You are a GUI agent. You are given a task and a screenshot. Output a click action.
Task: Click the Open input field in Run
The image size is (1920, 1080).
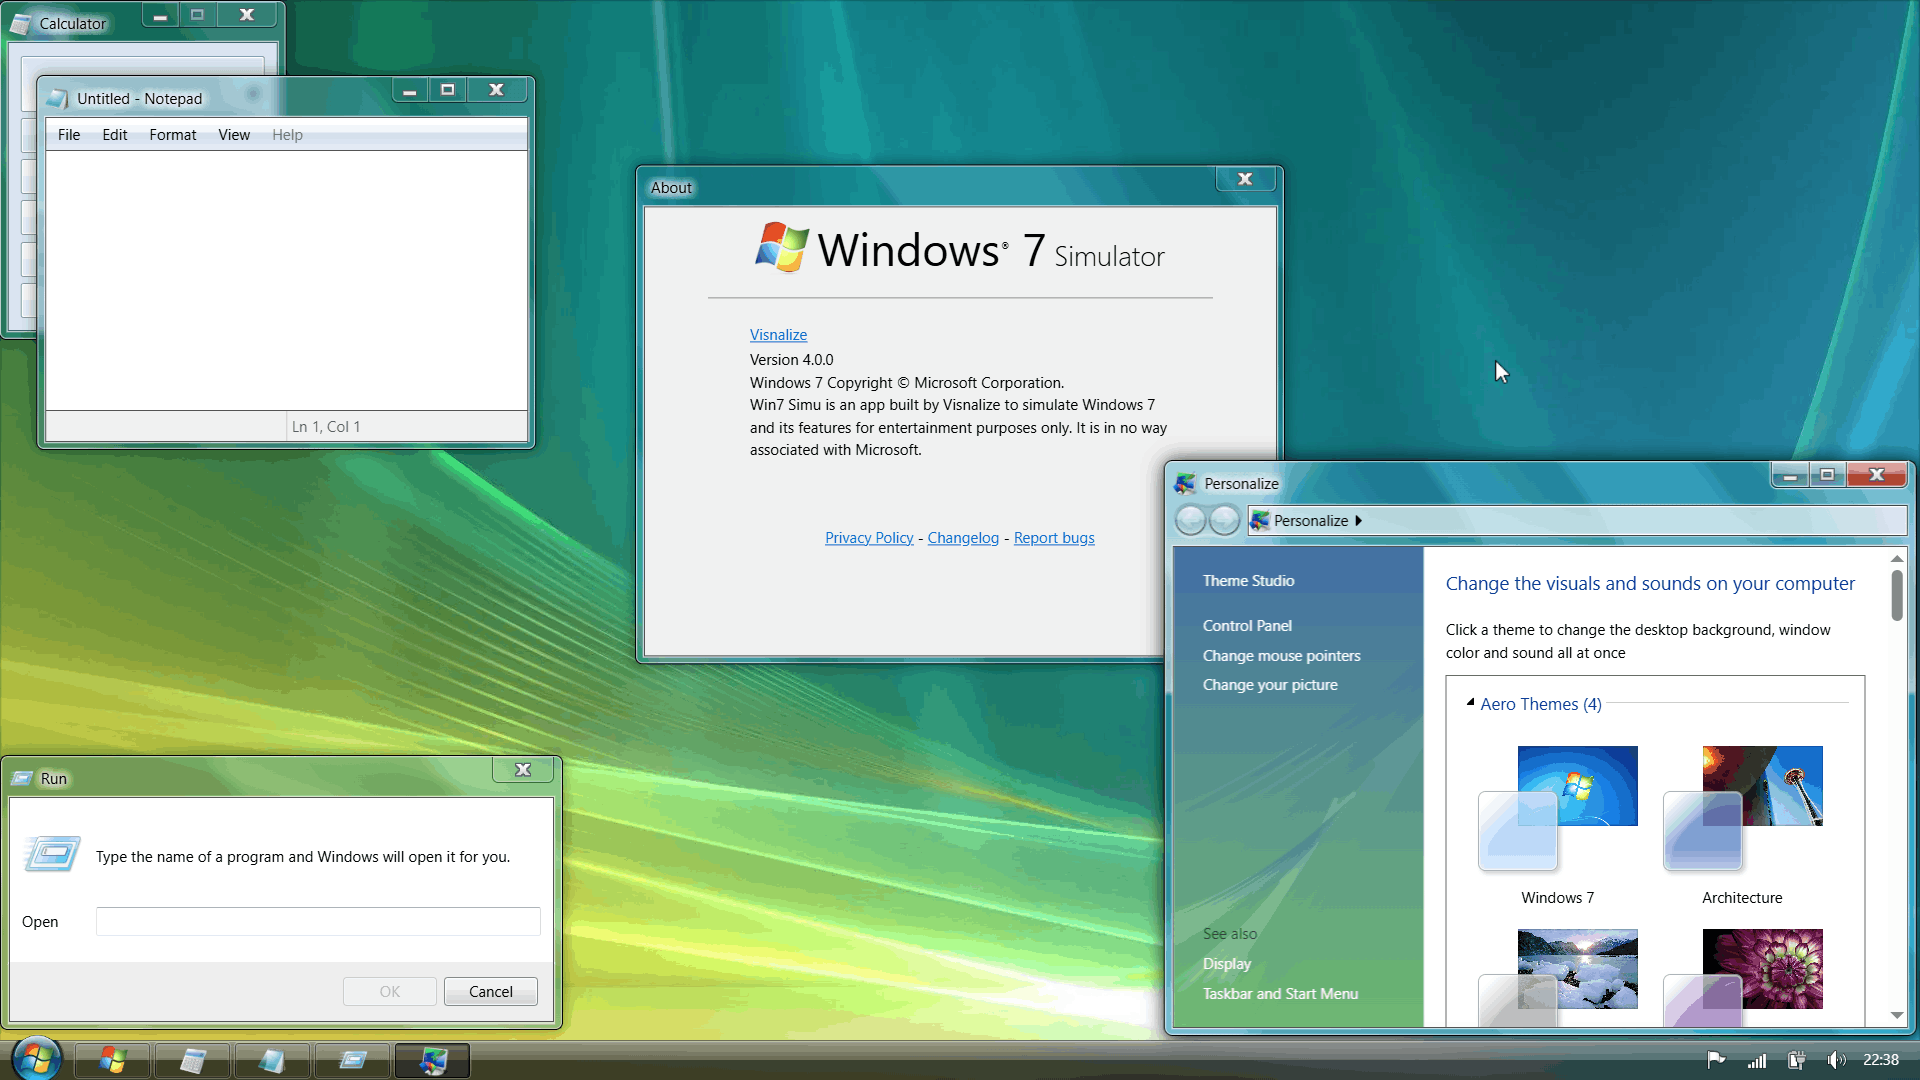tap(318, 921)
